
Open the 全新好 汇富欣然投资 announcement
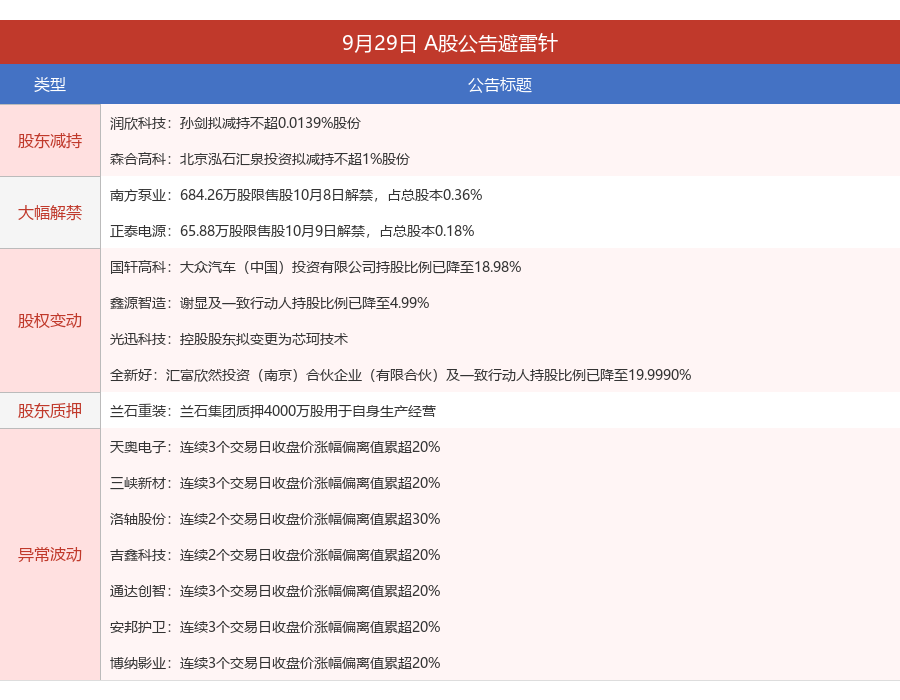pyautogui.click(x=400, y=375)
